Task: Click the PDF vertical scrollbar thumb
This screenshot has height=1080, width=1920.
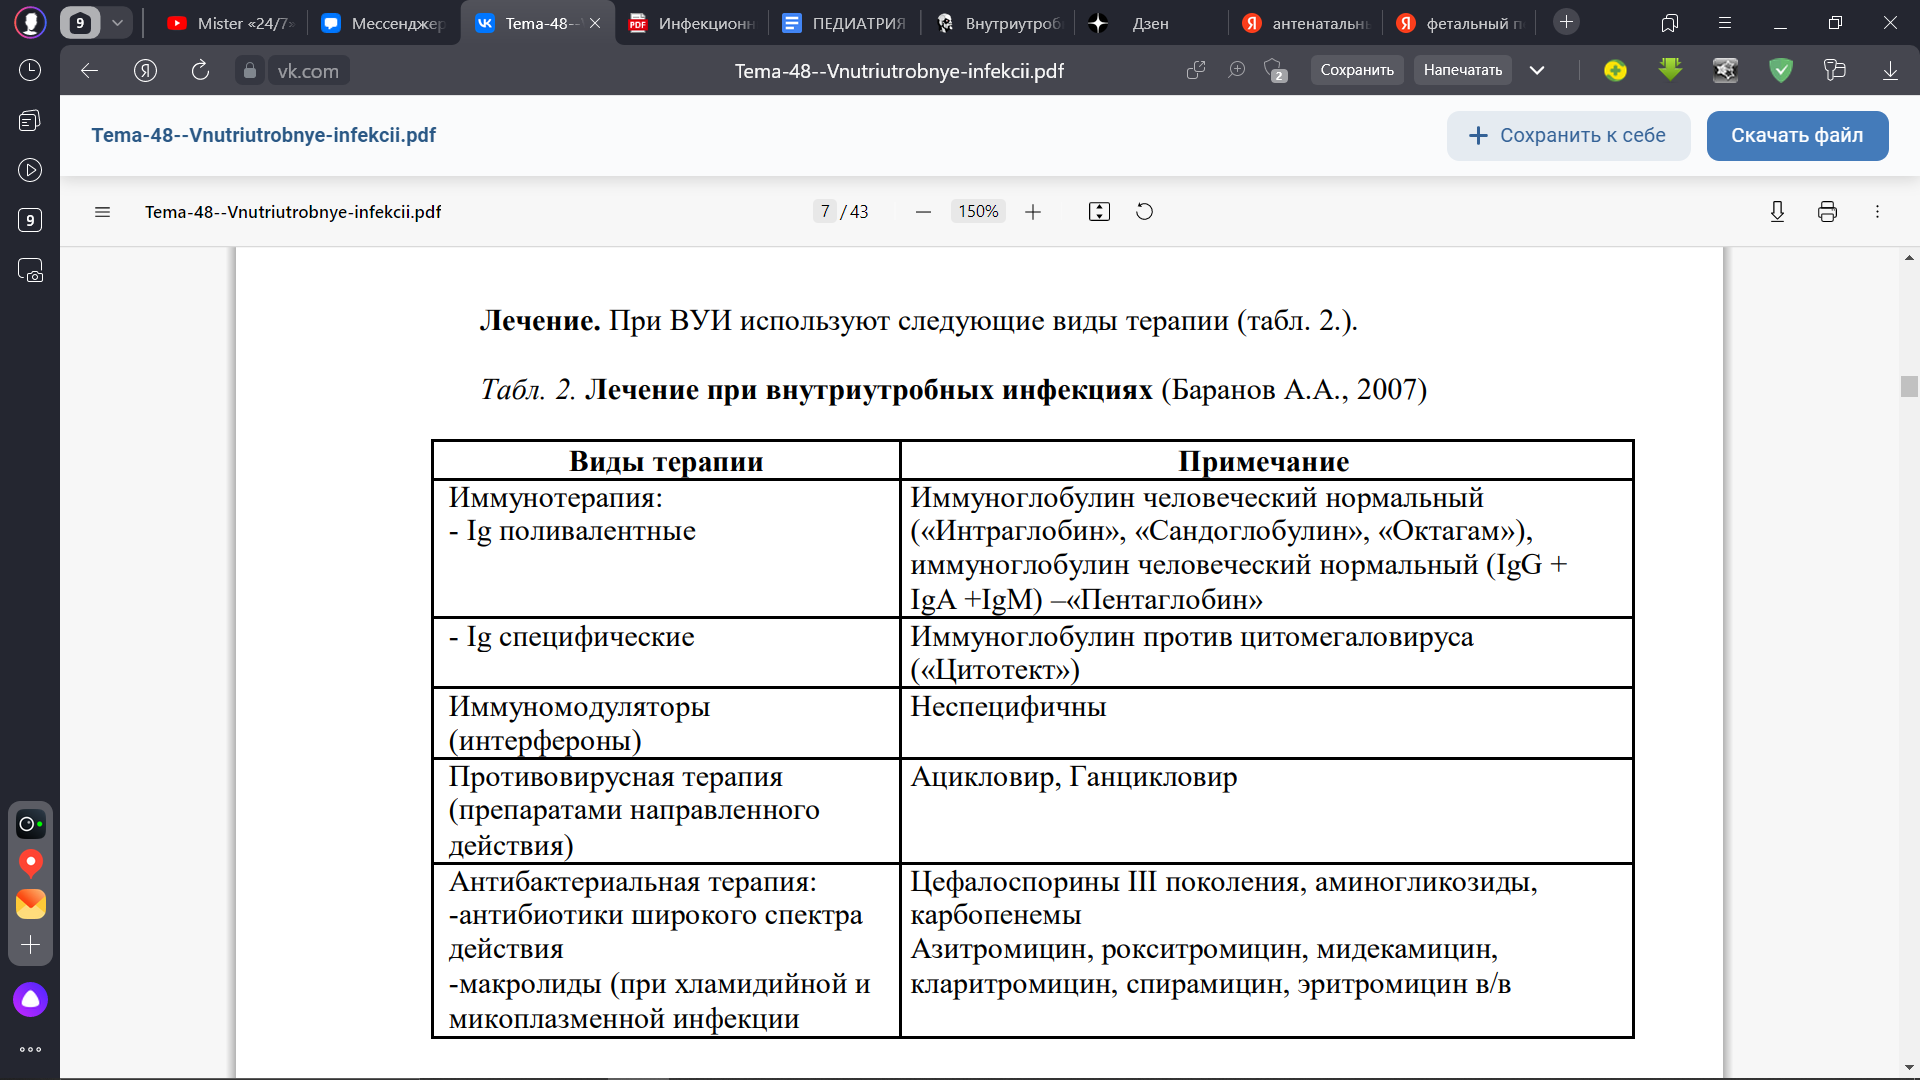Action: pos(1909,387)
